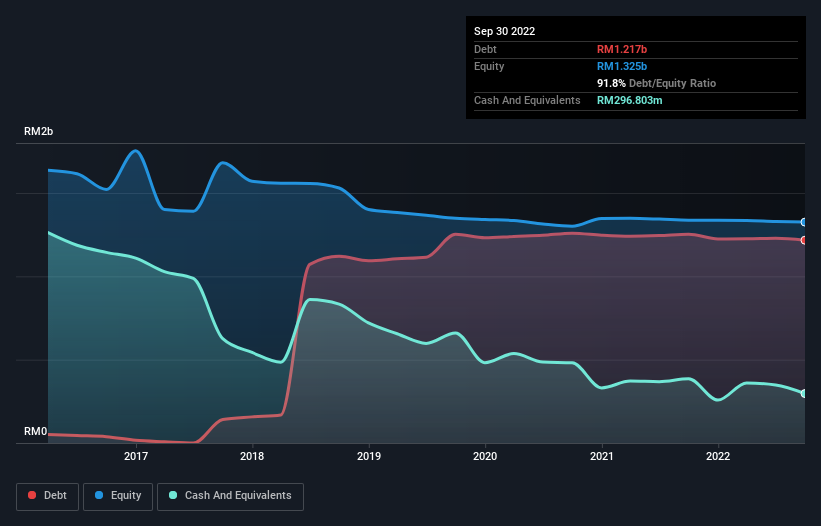
Task: Click the teal Cash endpoint marker
Action: coord(804,394)
